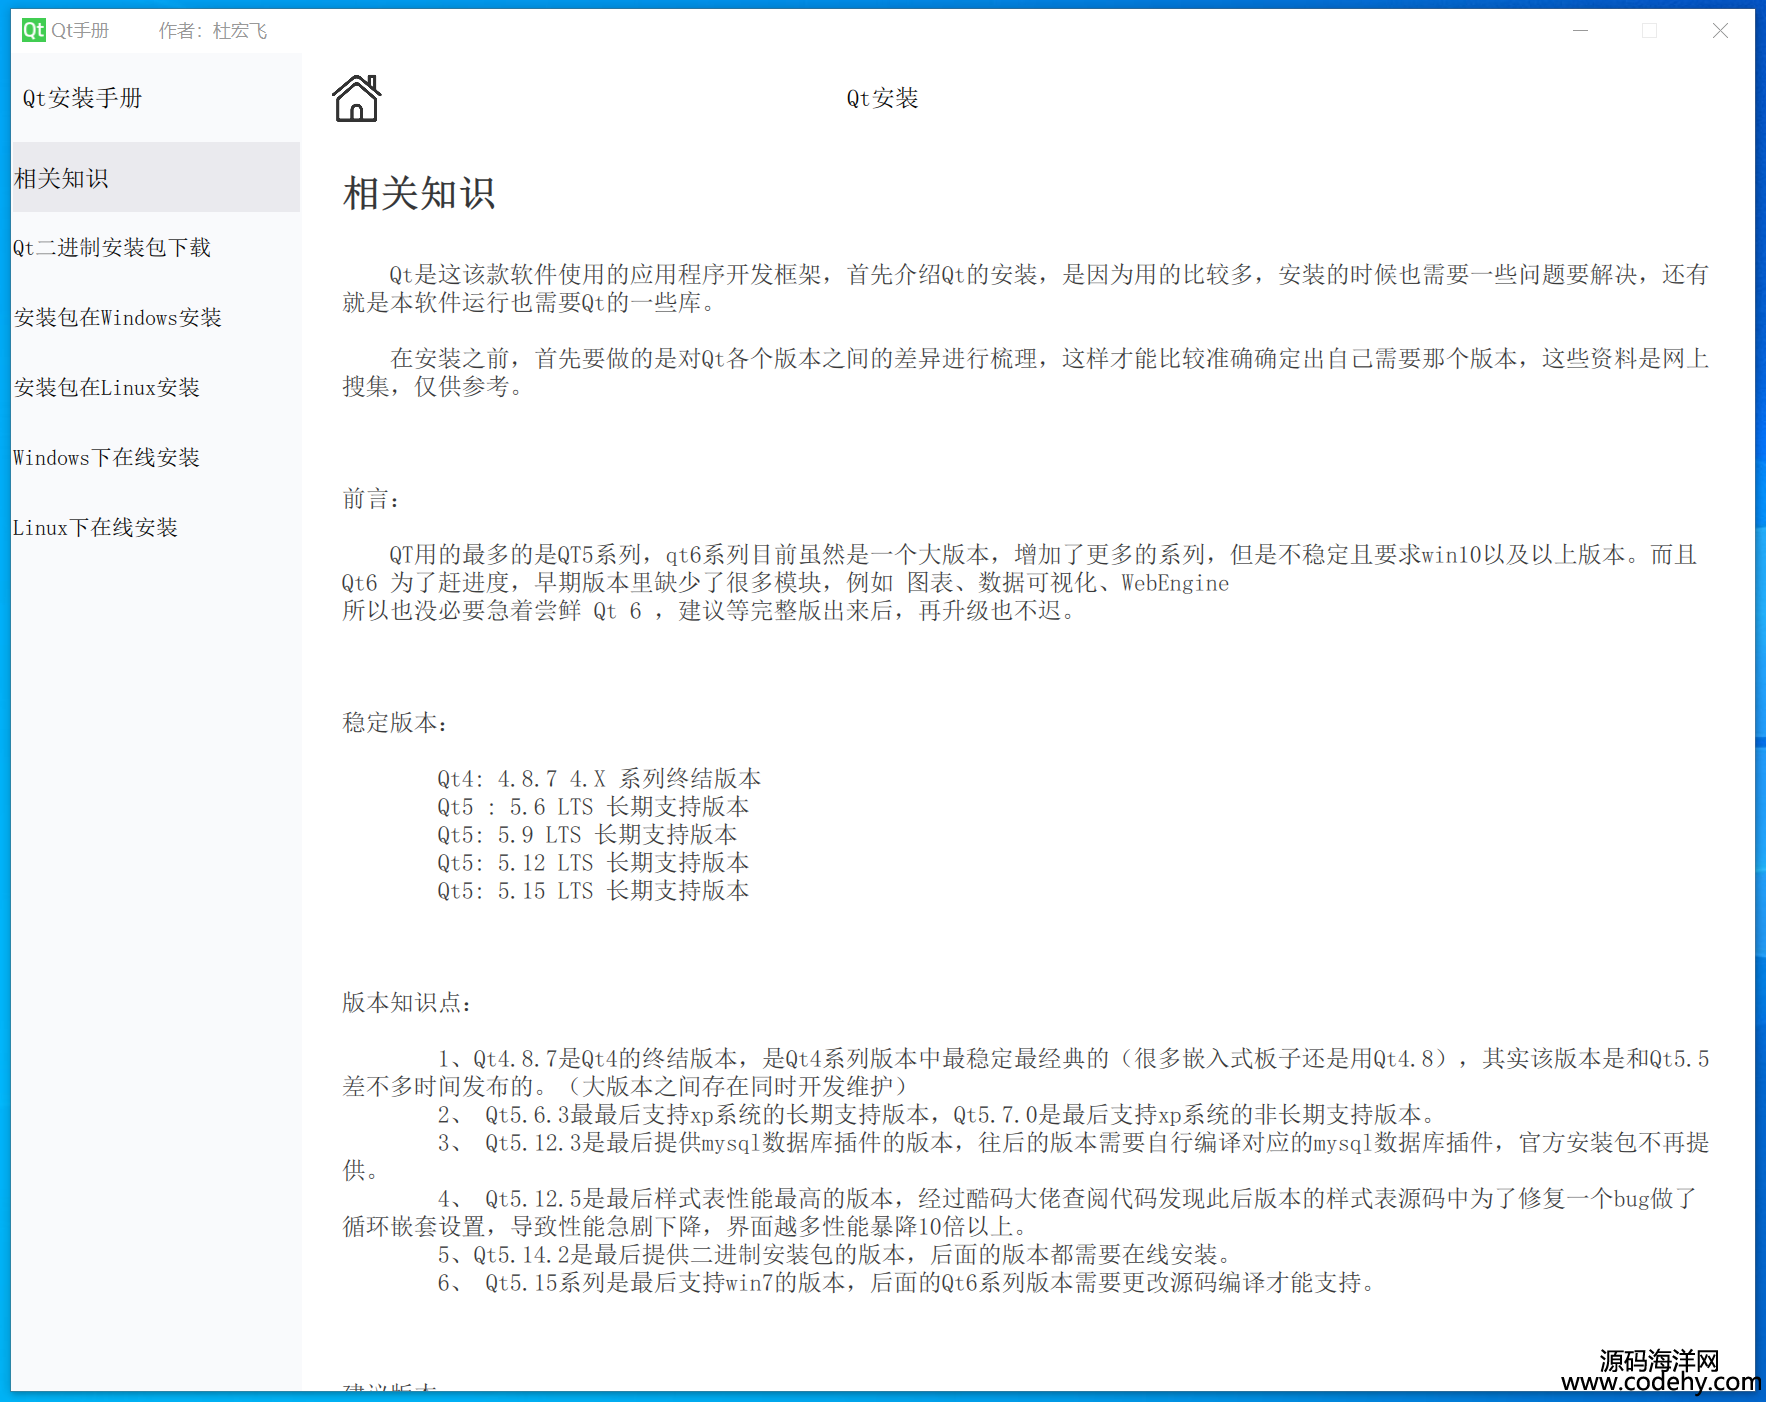The width and height of the screenshot is (1766, 1402).
Task: Minimize the Qt手册 window
Action: pos(1580,31)
